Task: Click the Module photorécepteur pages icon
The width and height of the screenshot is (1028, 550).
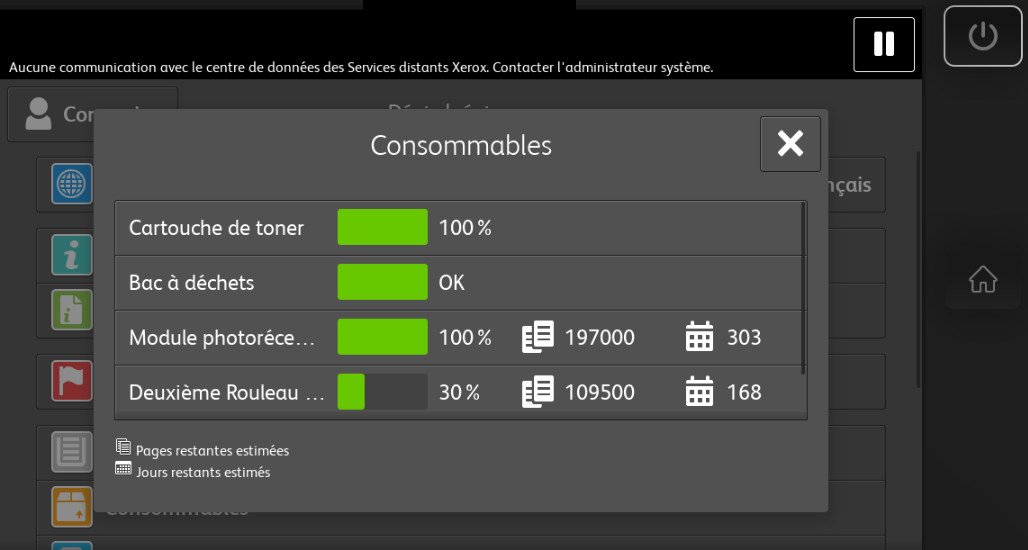Action: [x=538, y=338]
